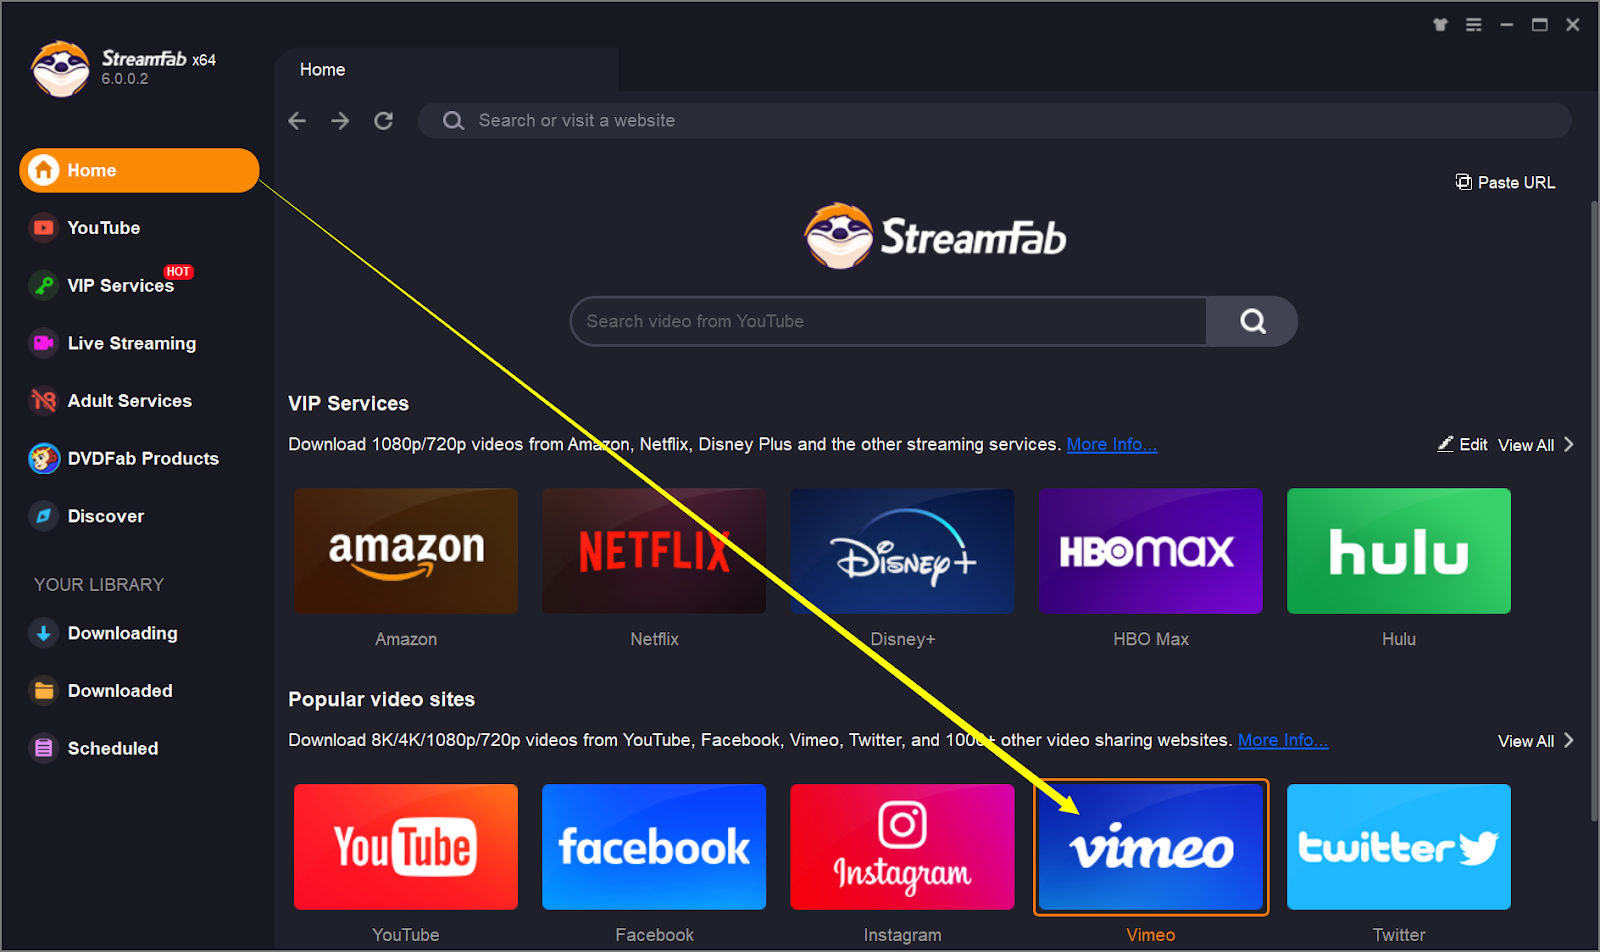Open the hamburger menu in title bar
Screen dimensions: 1600x952
pyautogui.click(x=1474, y=25)
